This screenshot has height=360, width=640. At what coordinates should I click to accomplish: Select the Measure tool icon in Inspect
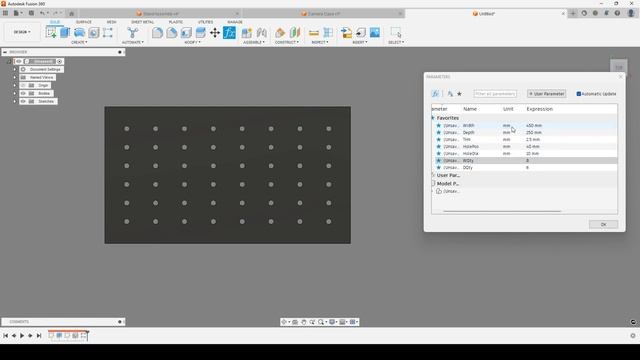click(314, 33)
